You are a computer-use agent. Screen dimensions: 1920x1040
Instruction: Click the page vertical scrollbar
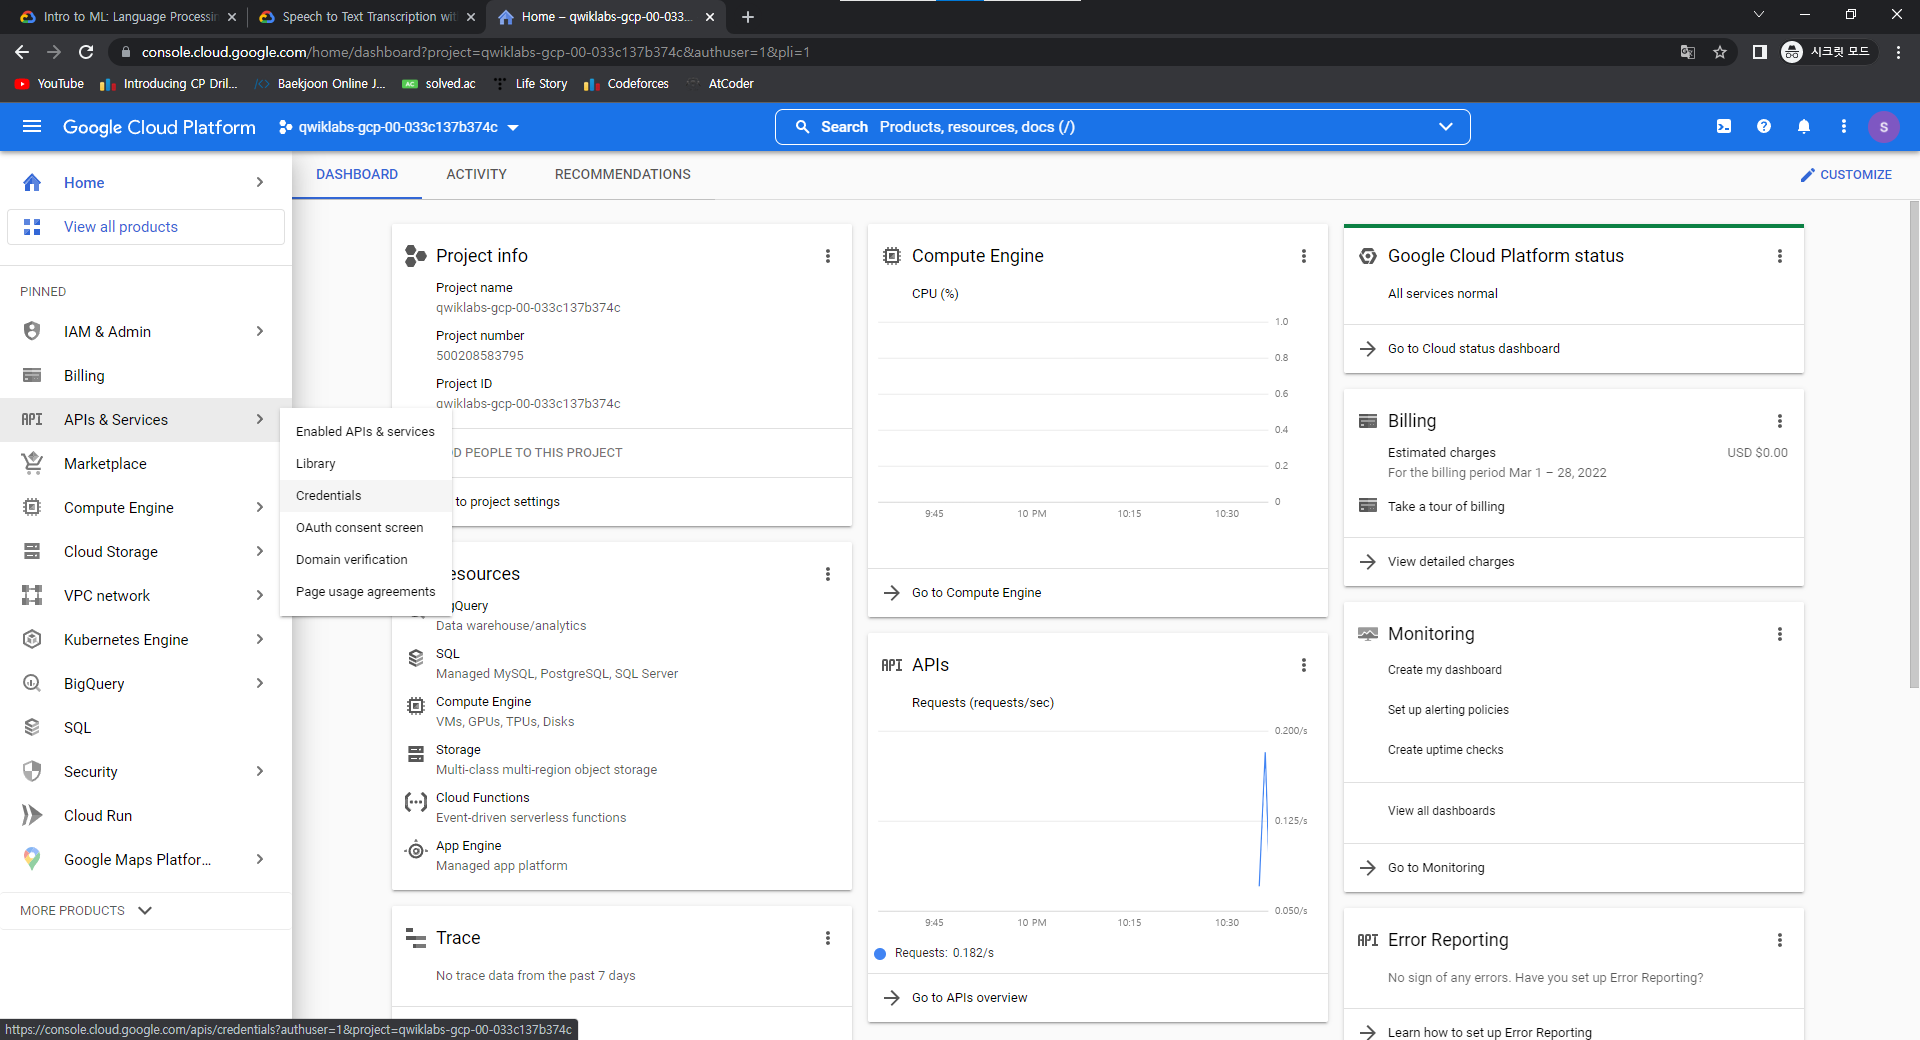point(1914,445)
